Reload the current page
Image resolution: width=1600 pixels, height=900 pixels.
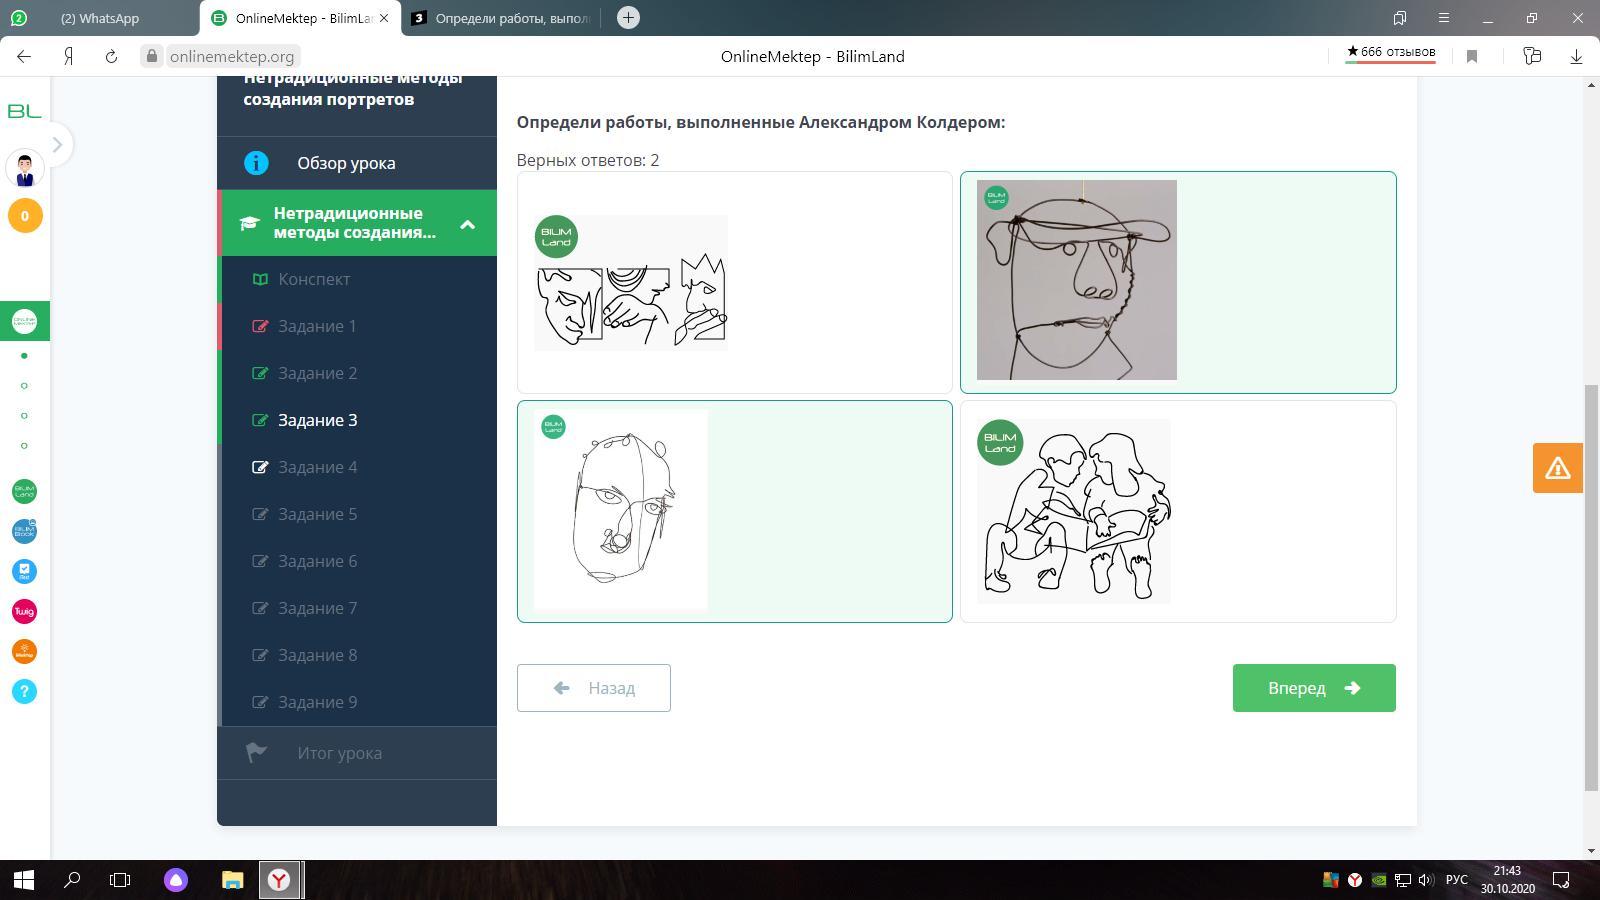click(x=111, y=56)
